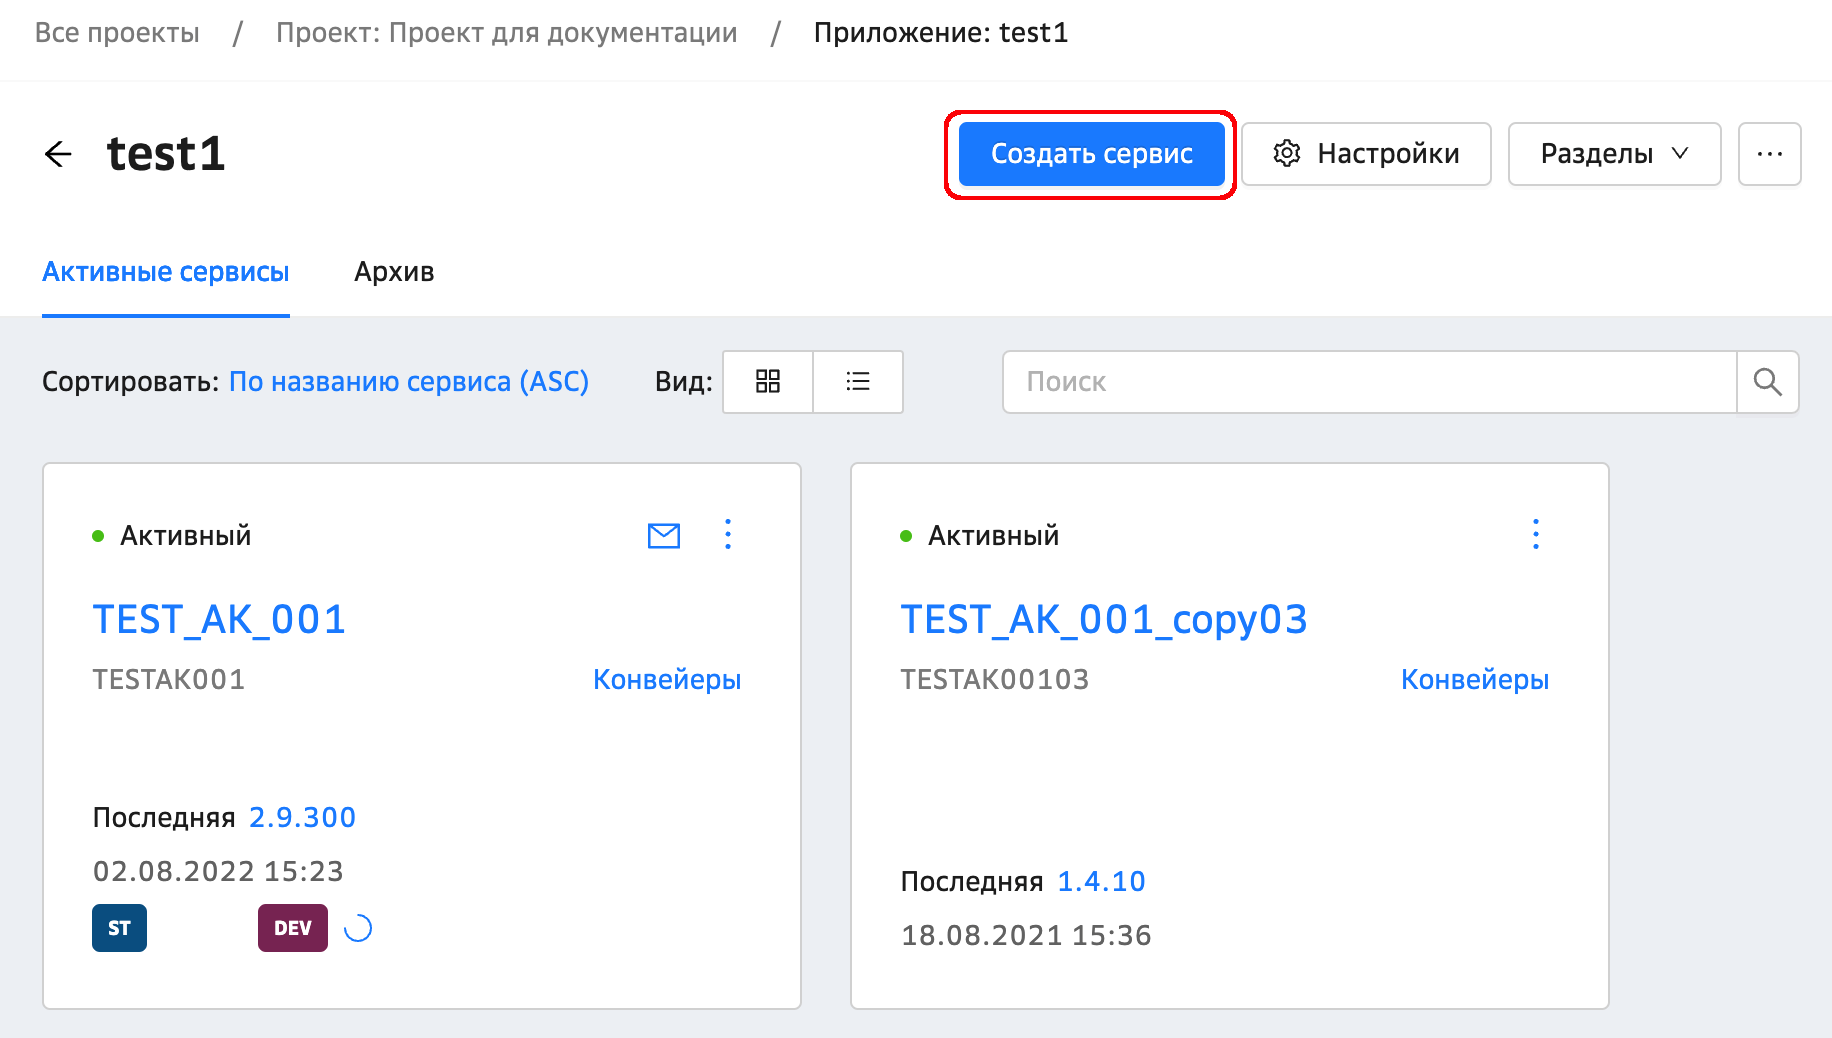
Task: Switch to grid view layout
Action: [x=768, y=382]
